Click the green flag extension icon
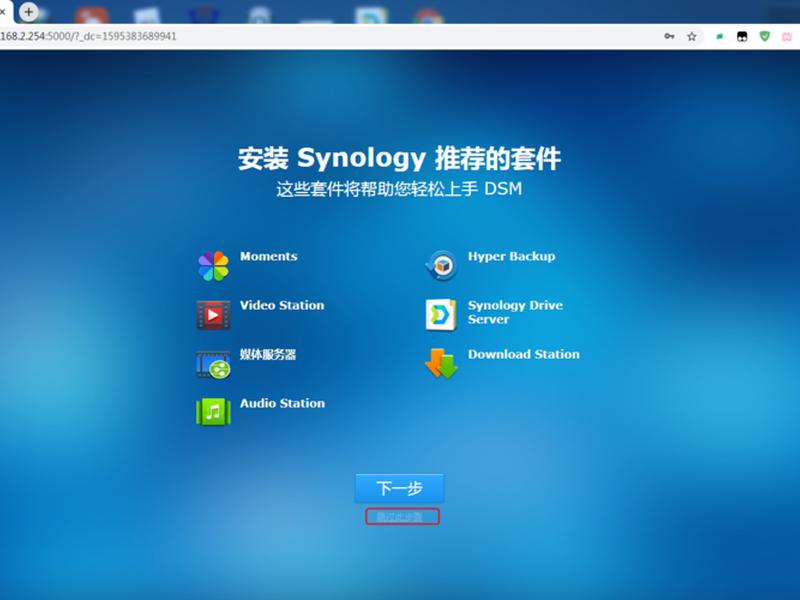The image size is (800, 600). 719,36
